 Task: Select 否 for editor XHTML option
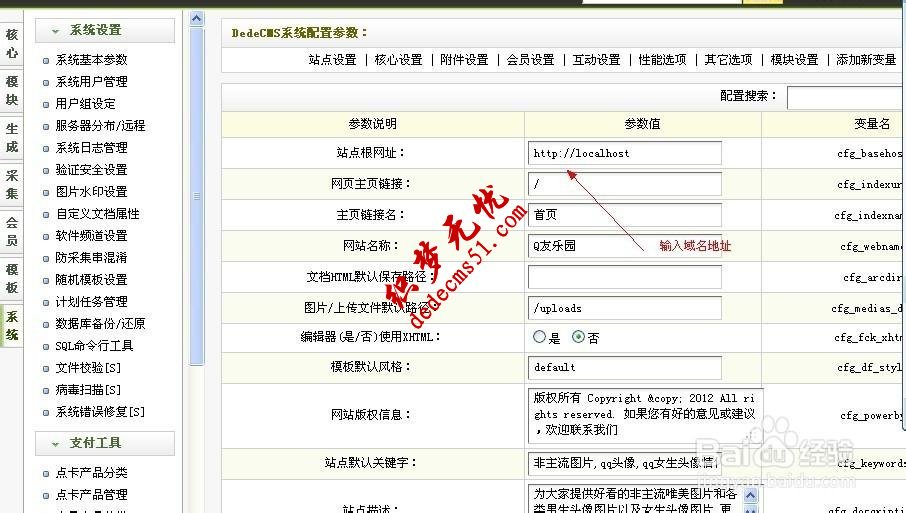point(578,337)
